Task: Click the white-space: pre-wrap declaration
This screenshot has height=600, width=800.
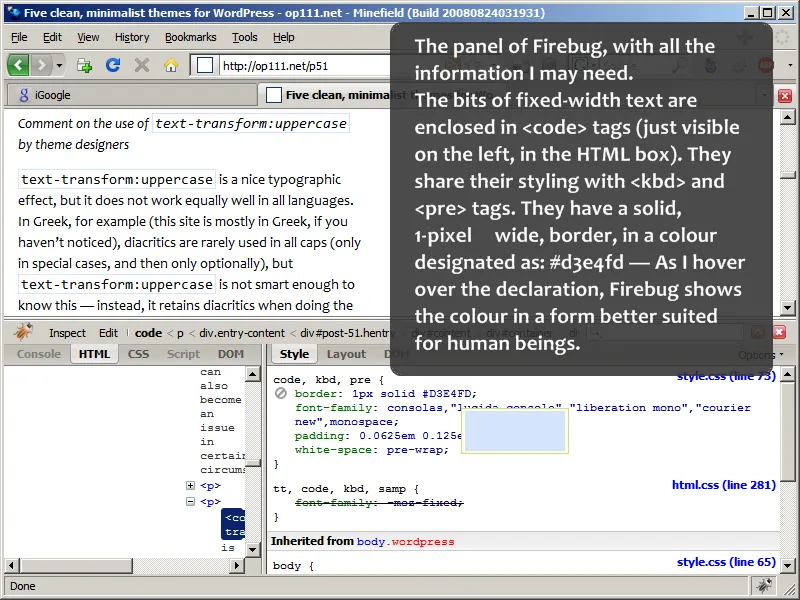Action: coord(371,450)
